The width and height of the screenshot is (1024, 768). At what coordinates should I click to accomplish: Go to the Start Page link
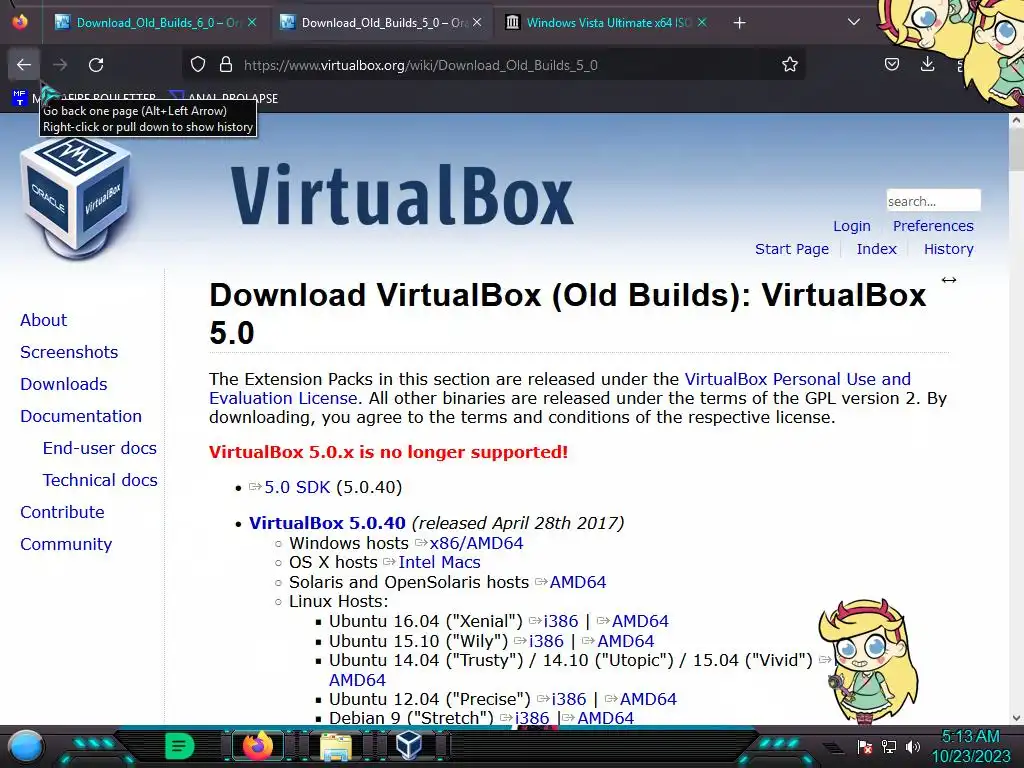click(792, 249)
